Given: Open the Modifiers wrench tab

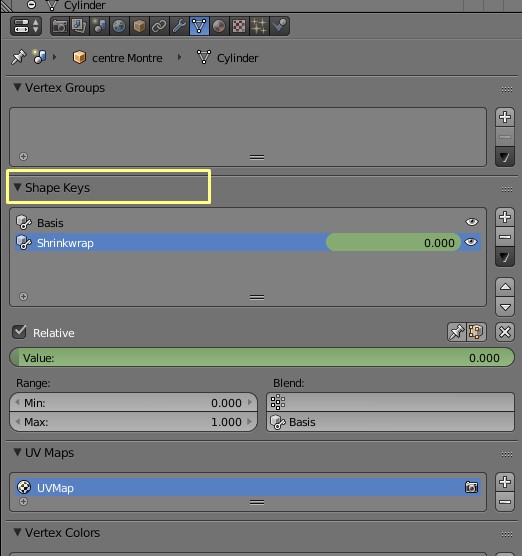Looking at the screenshot, I should 179,26.
